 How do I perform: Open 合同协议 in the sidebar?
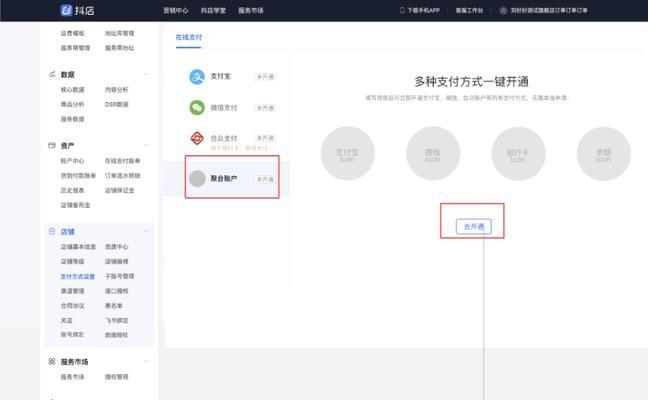pyautogui.click(x=72, y=306)
